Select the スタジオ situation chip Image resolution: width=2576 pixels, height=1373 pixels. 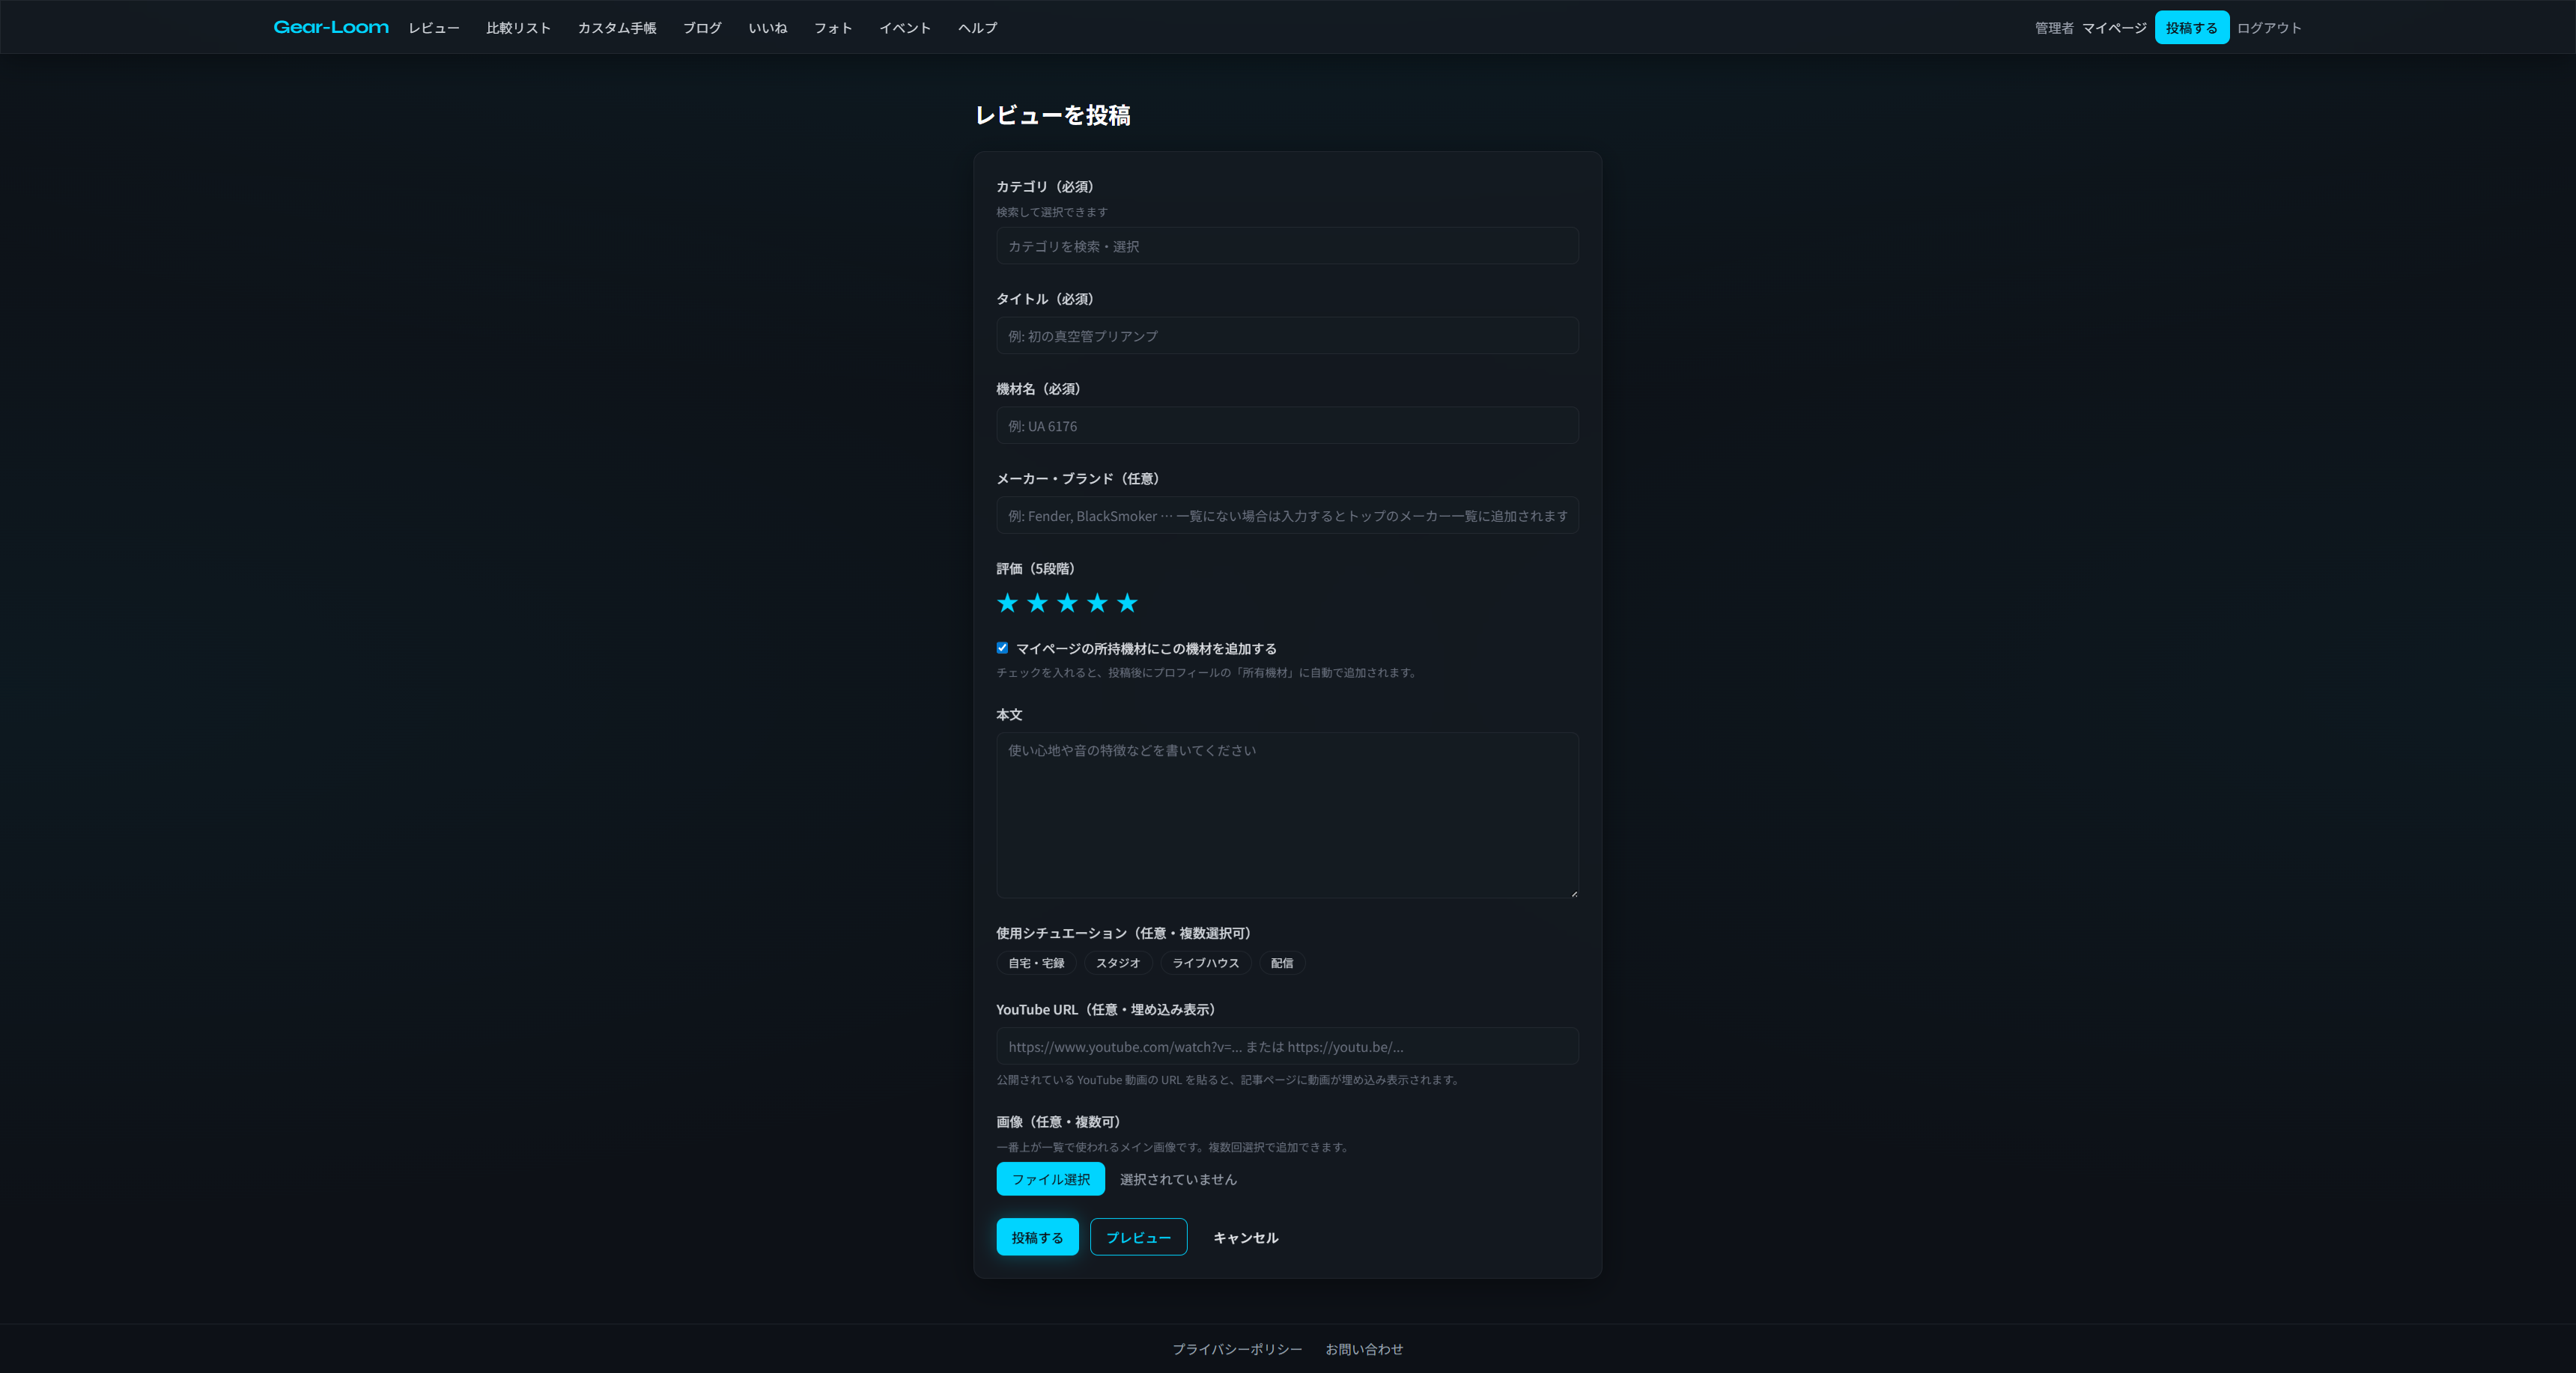tap(1118, 963)
